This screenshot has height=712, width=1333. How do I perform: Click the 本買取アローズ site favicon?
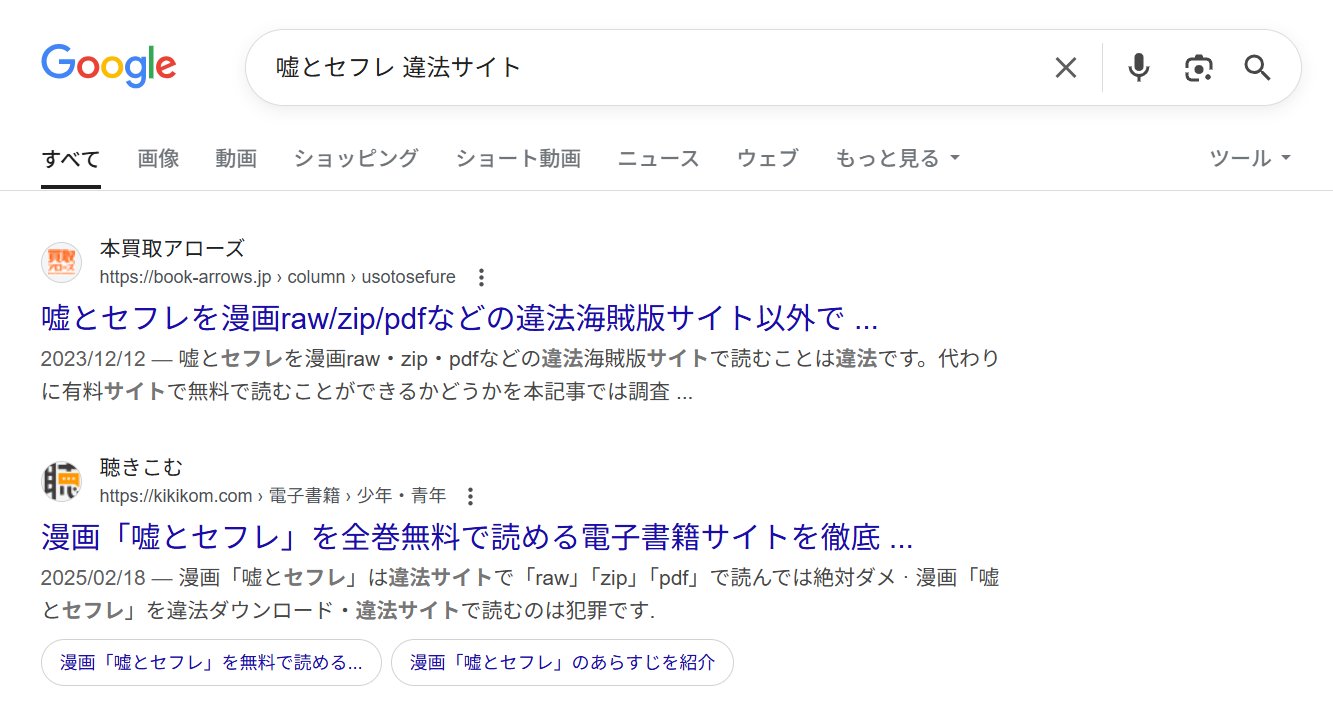tap(60, 261)
